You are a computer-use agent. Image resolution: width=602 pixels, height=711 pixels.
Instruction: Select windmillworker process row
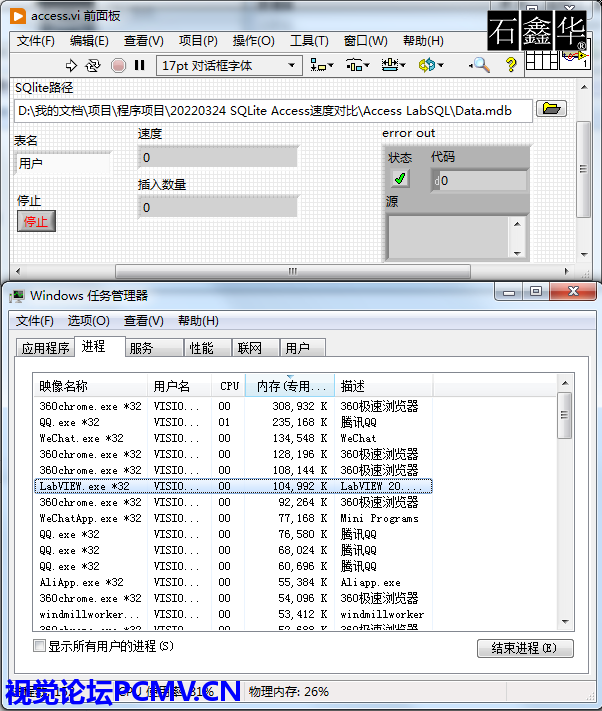click(x=233, y=614)
